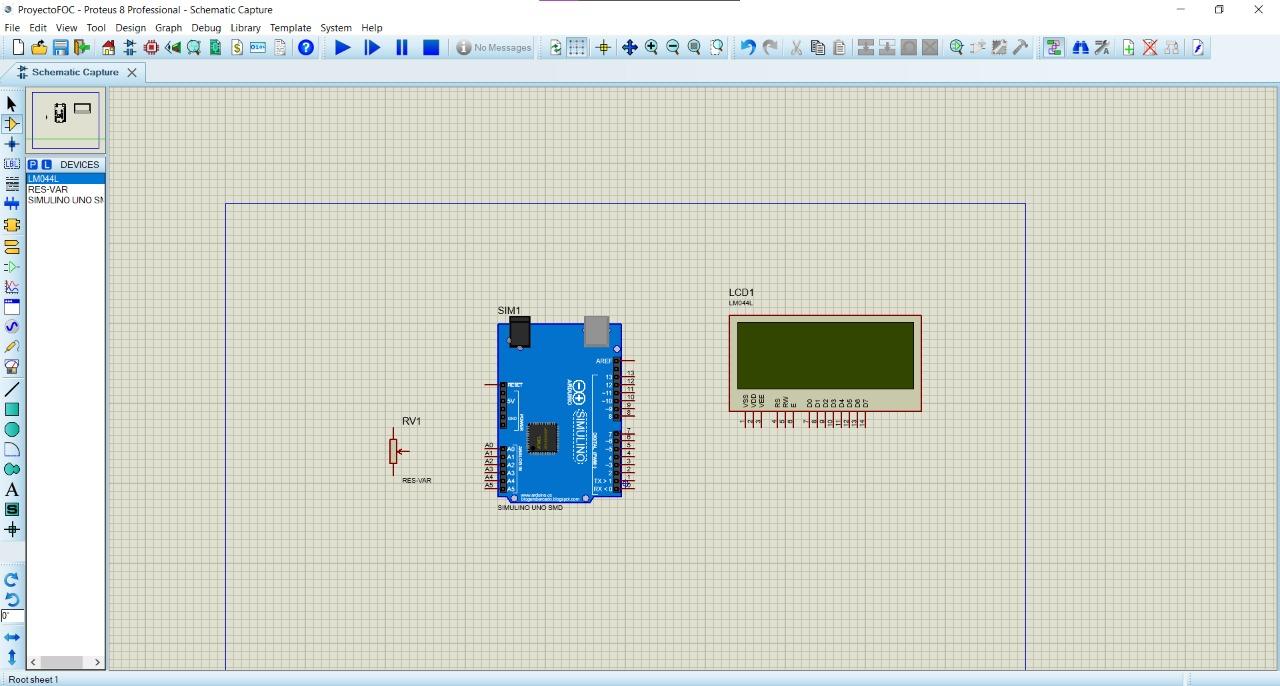Open the PCB Layout chip icon
The width and height of the screenshot is (1280, 686).
pos(151,47)
